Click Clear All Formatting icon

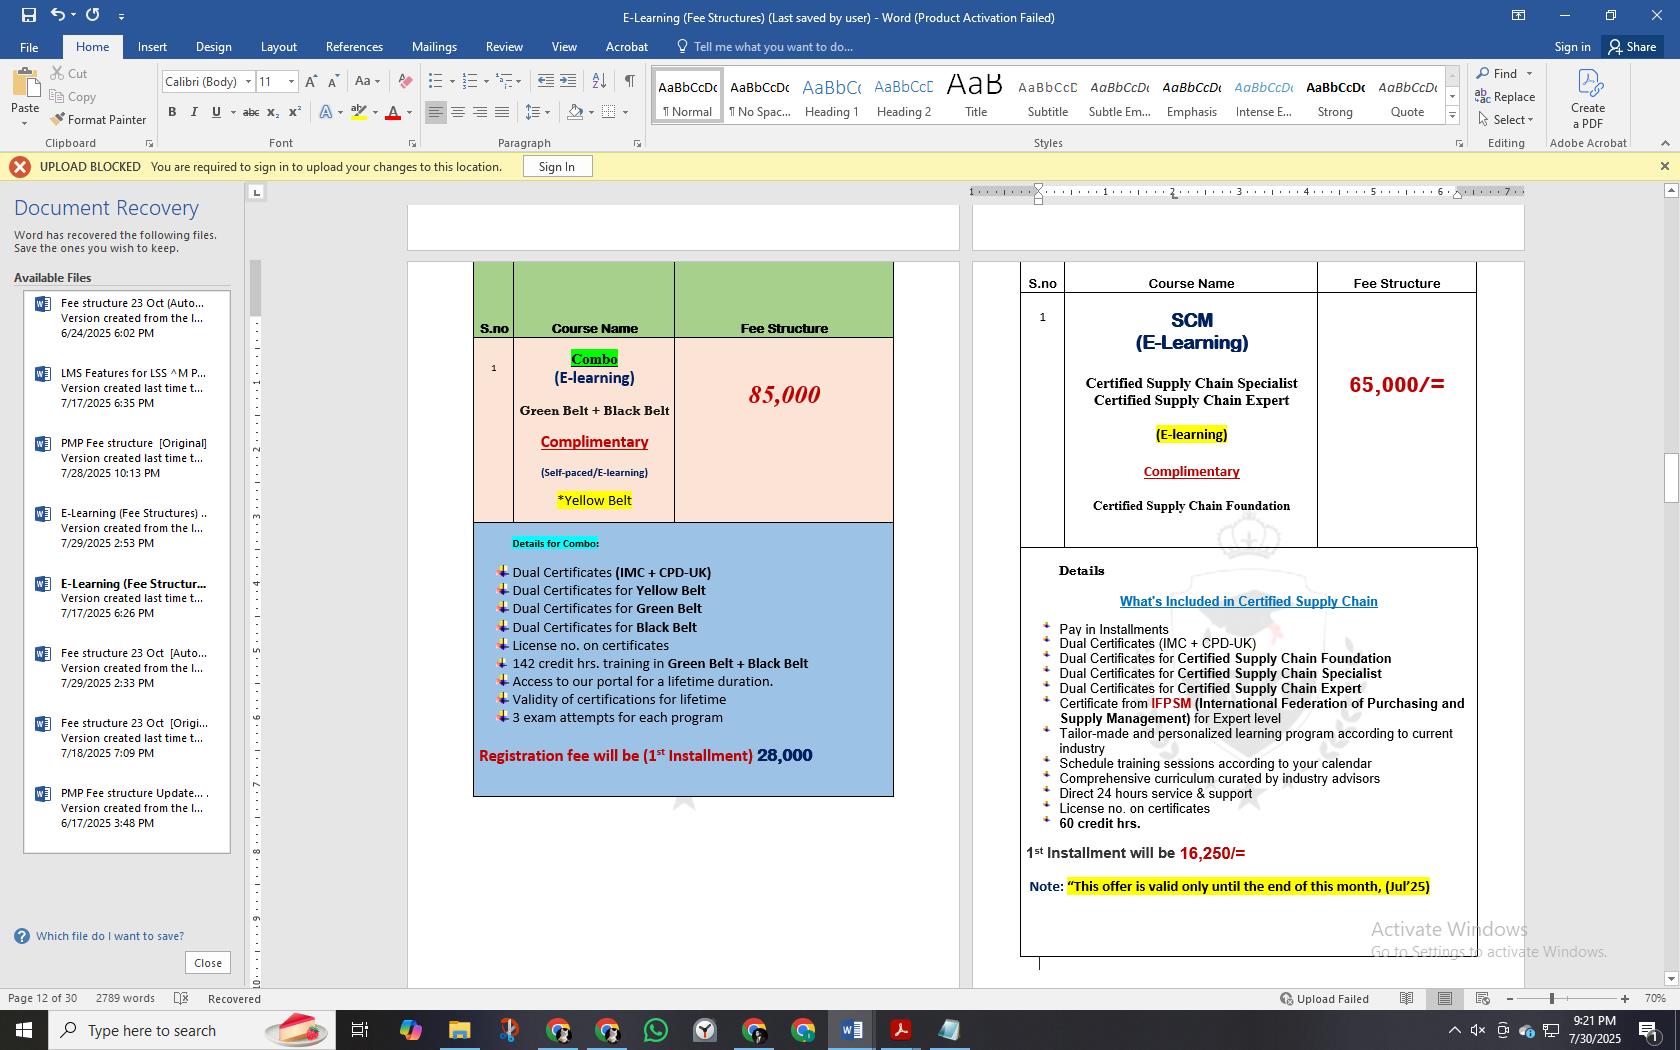405,82
